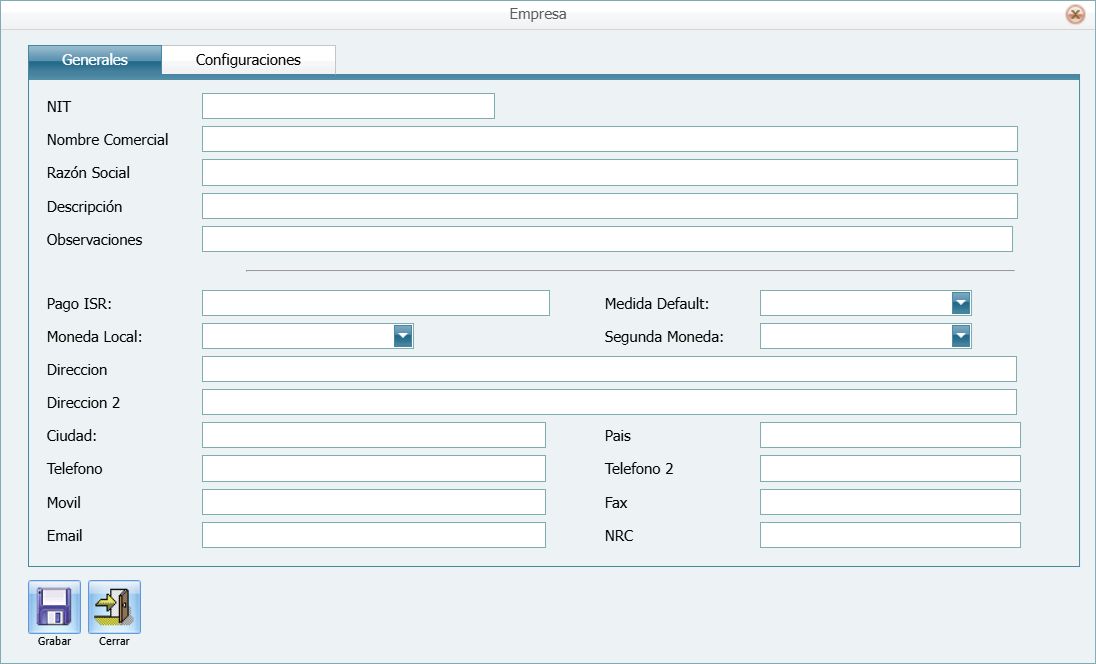
Task: Click the Cerrar exit door icon
Action: (x=114, y=606)
